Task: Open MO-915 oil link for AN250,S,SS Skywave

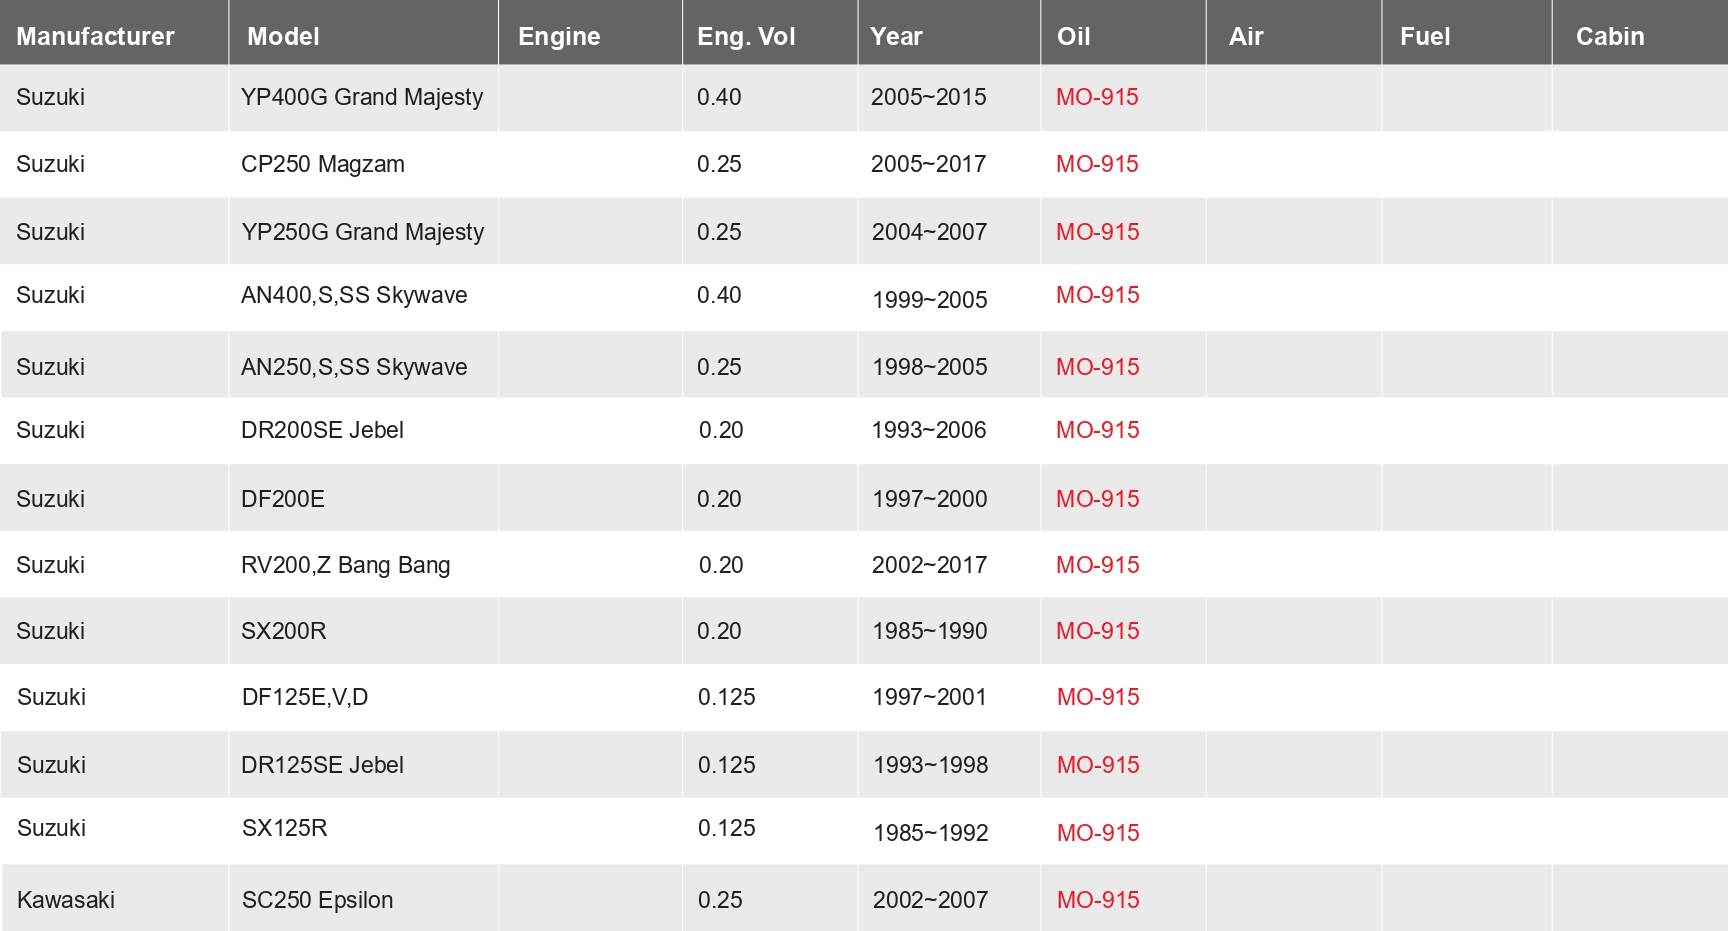Action: (x=1097, y=367)
